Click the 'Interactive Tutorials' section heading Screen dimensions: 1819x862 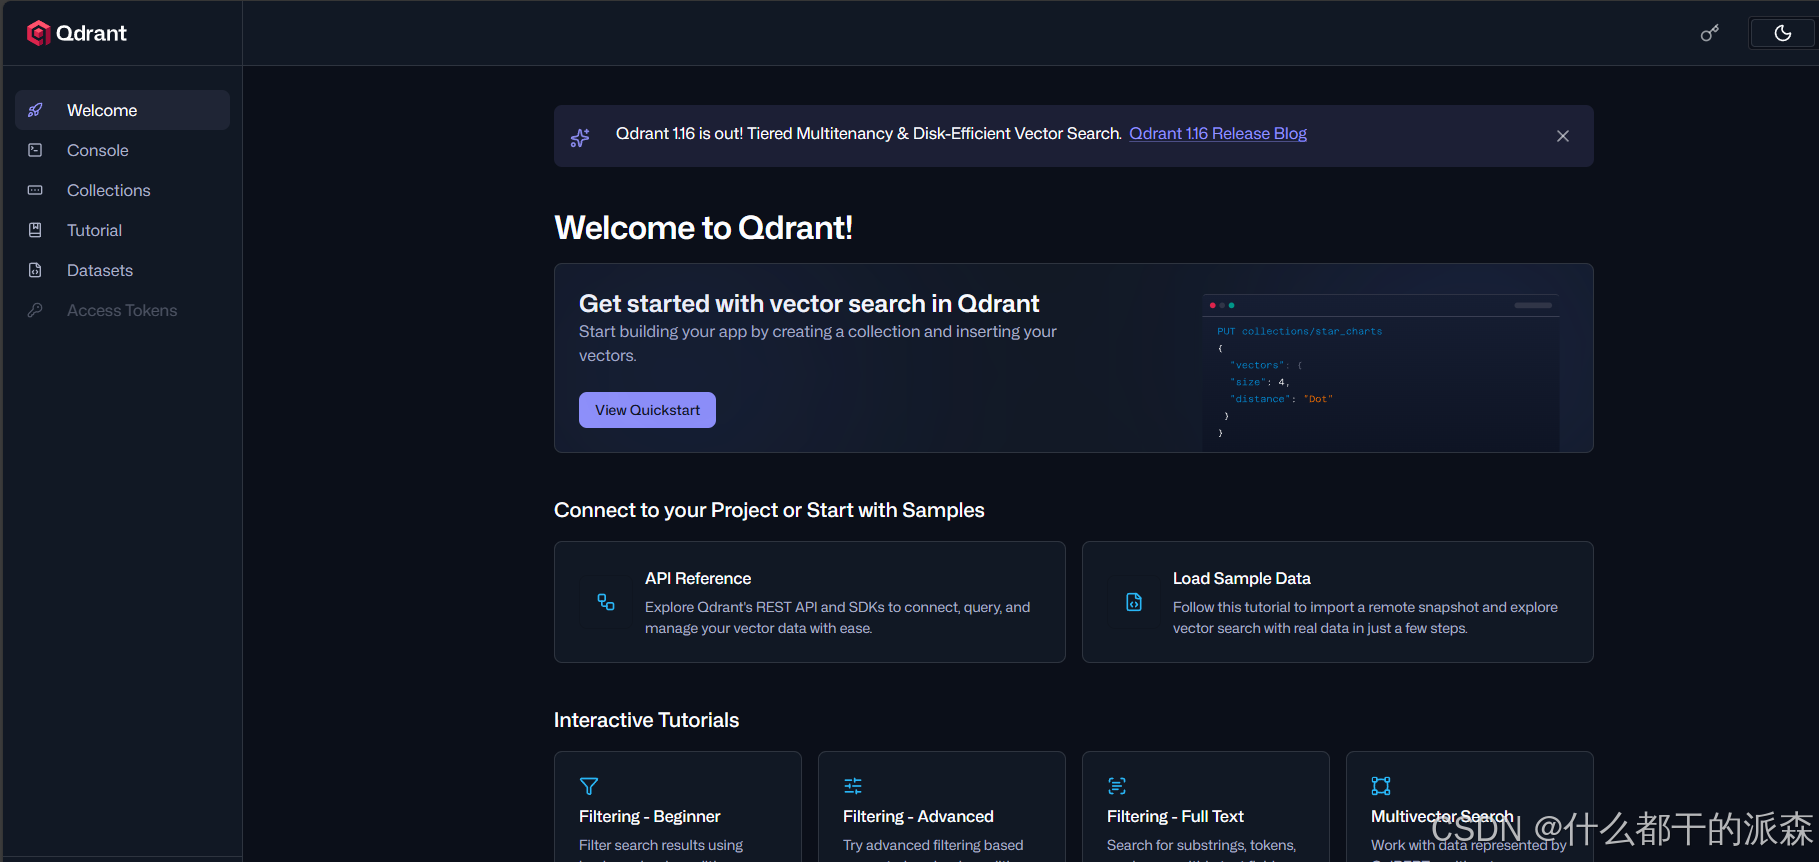646,720
